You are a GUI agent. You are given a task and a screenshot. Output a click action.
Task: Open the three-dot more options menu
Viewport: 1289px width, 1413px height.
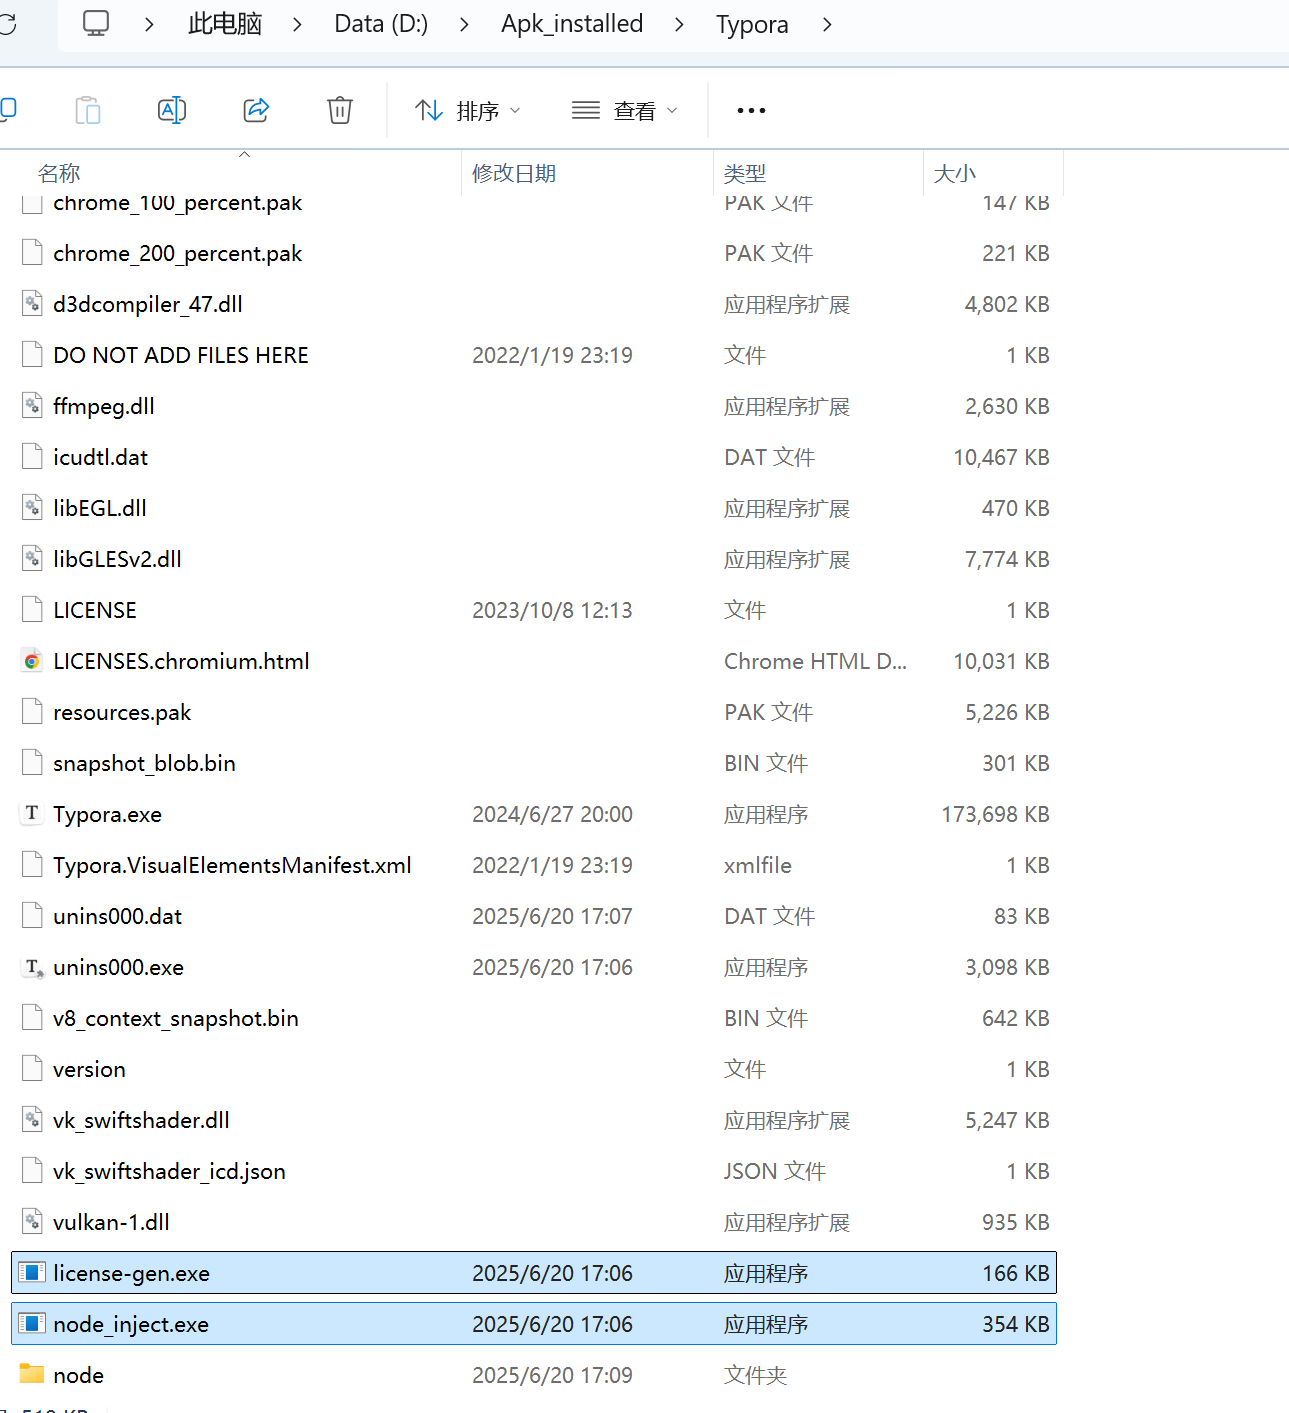[751, 110]
